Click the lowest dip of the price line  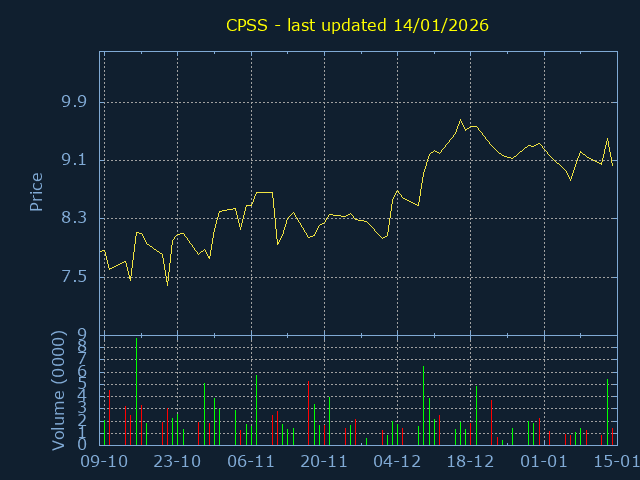pyautogui.click(x=167, y=285)
